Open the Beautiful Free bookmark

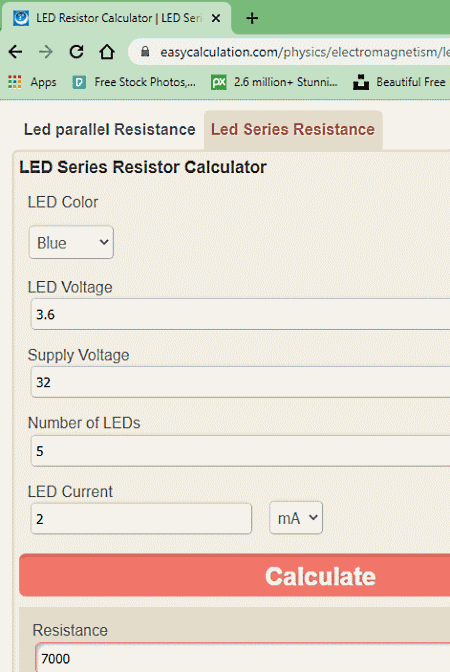pyautogui.click(x=399, y=82)
